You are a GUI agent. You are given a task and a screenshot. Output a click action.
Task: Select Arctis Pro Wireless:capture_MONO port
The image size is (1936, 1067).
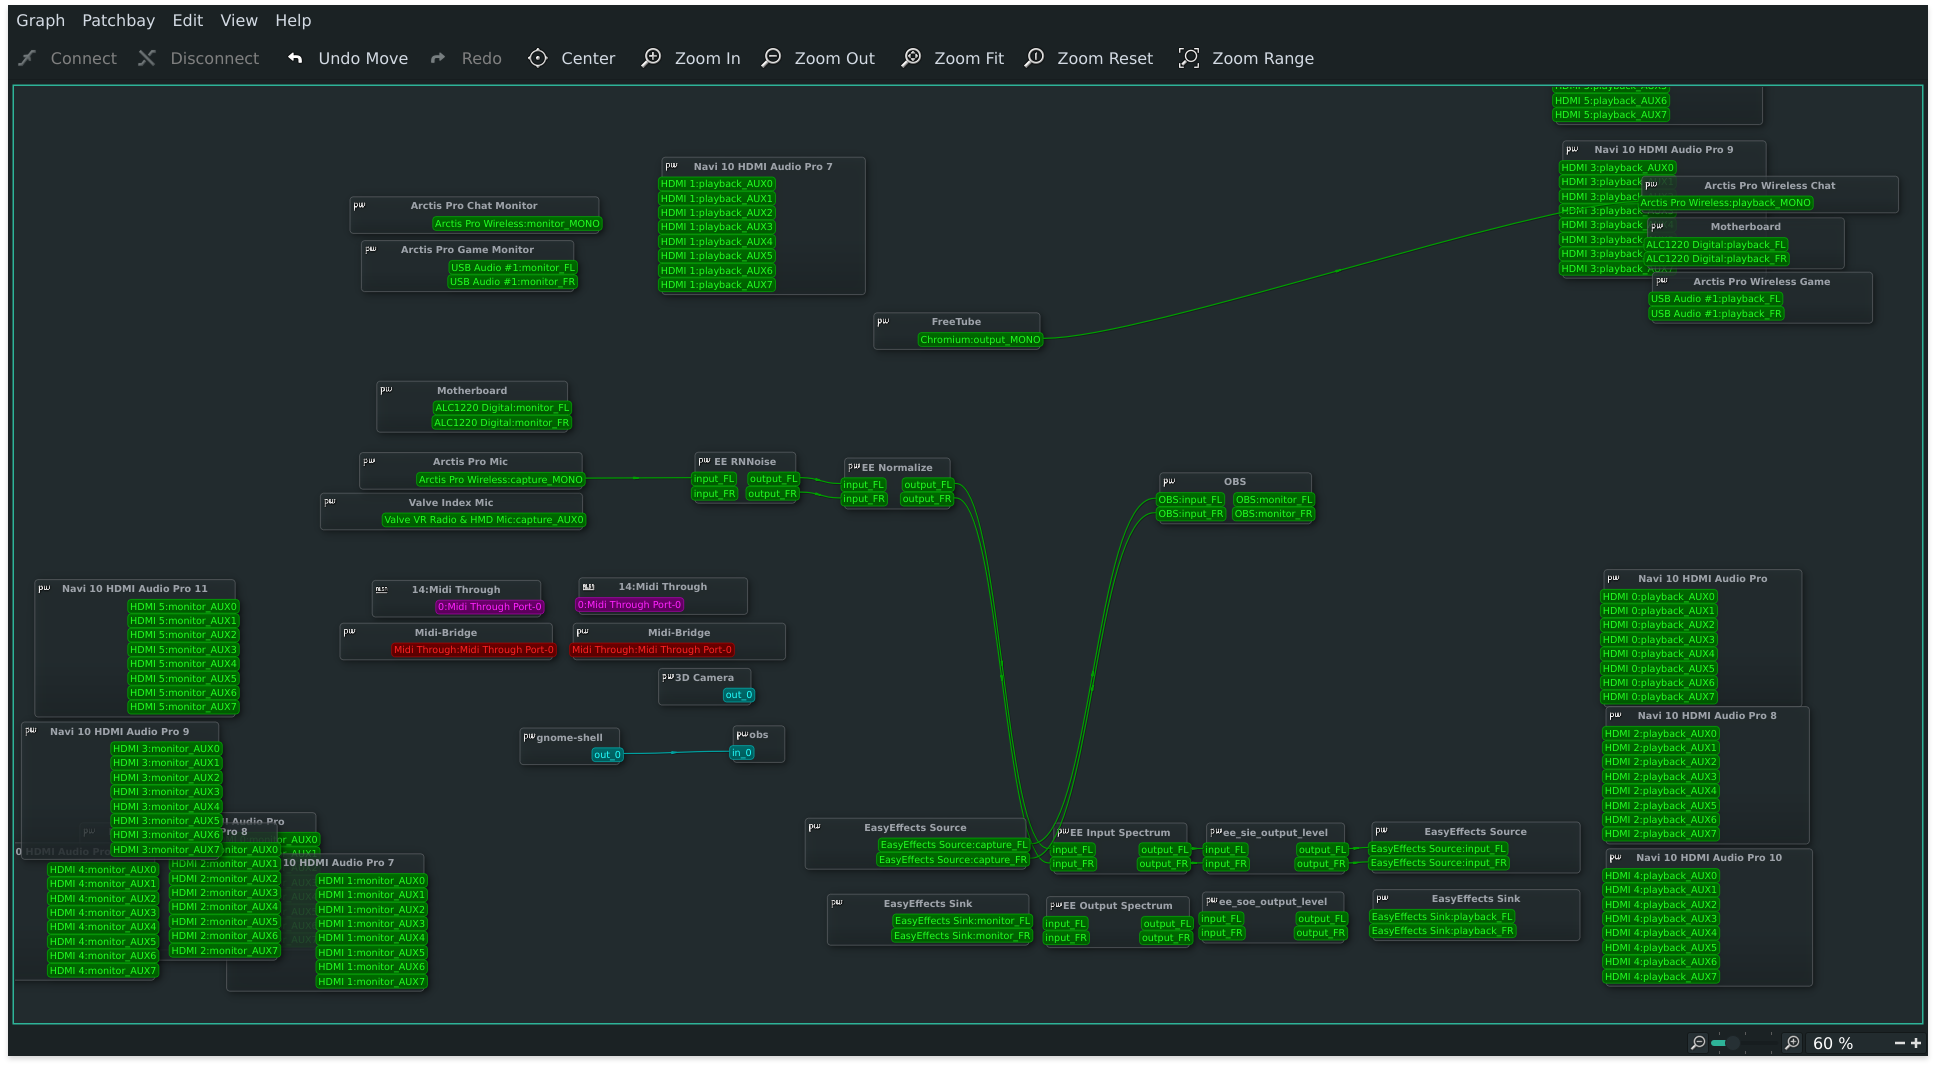500,480
